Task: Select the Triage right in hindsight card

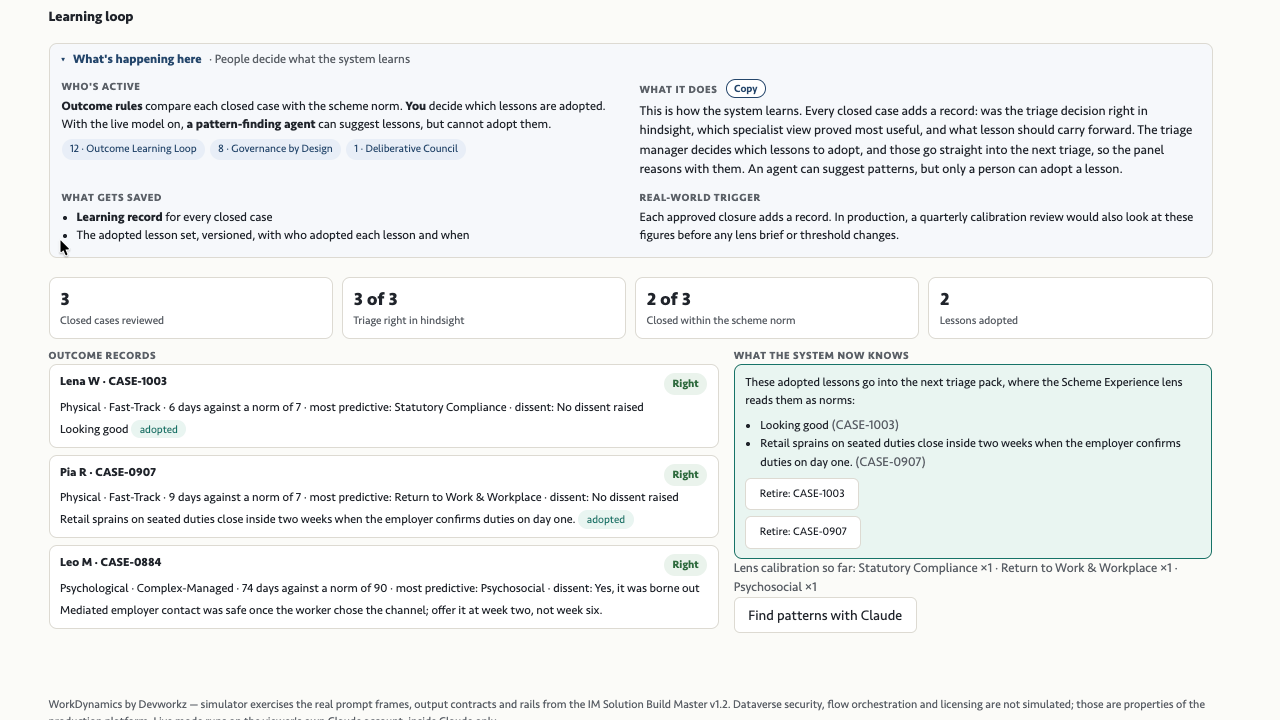Action: pos(484,308)
